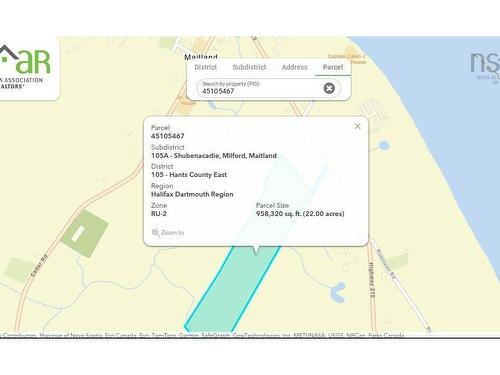Viewport: 500px width, 375px height.
Task: Click the Cedar Rd label on map
Action: click(x=39, y=266)
